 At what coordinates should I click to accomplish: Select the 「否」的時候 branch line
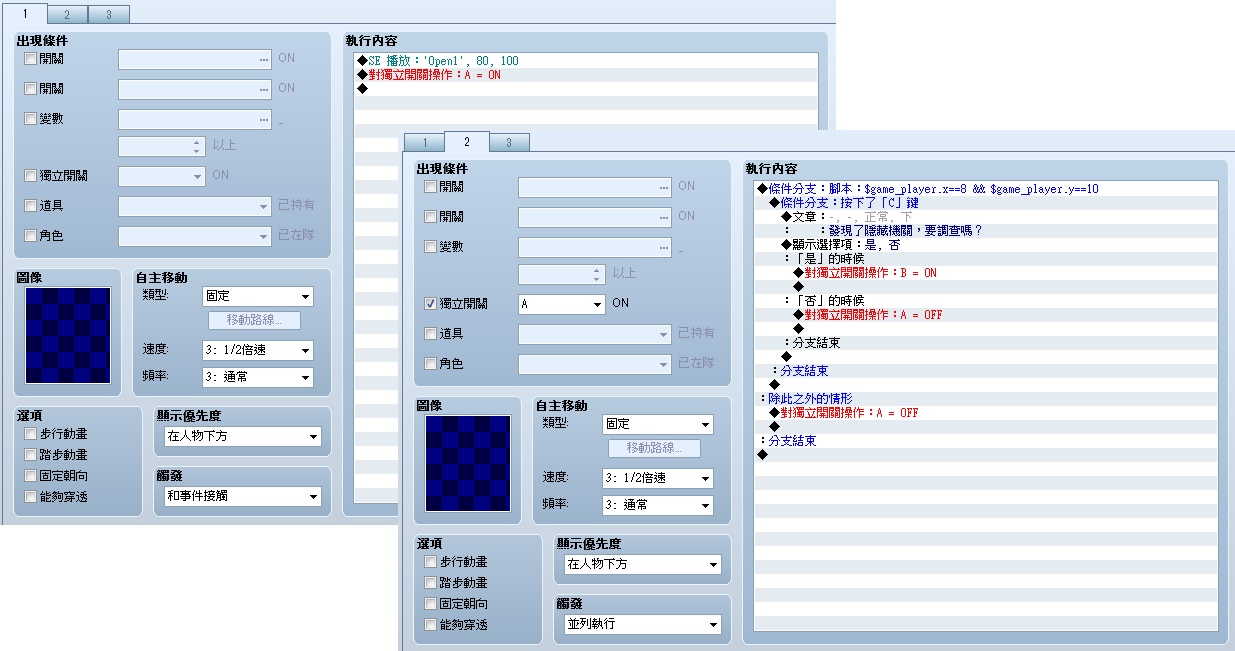point(985,301)
